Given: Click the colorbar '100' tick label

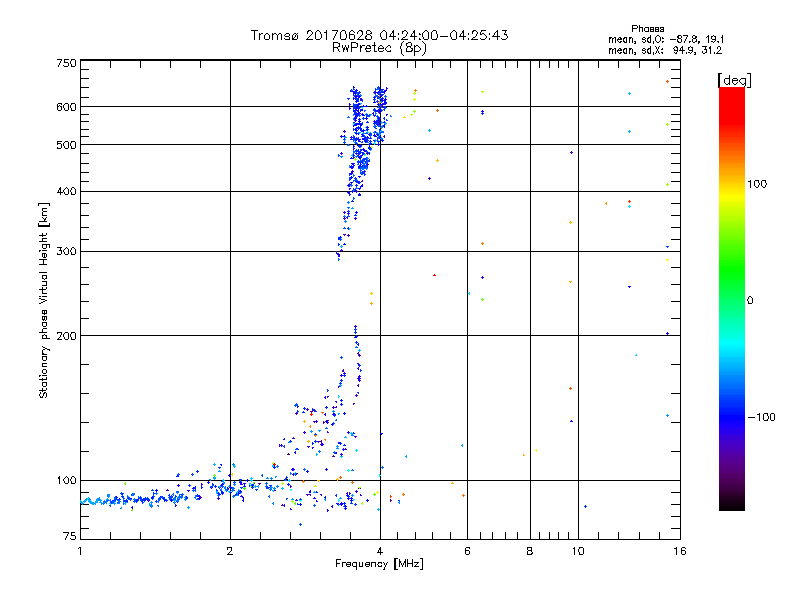Looking at the screenshot, I should click(x=757, y=184).
